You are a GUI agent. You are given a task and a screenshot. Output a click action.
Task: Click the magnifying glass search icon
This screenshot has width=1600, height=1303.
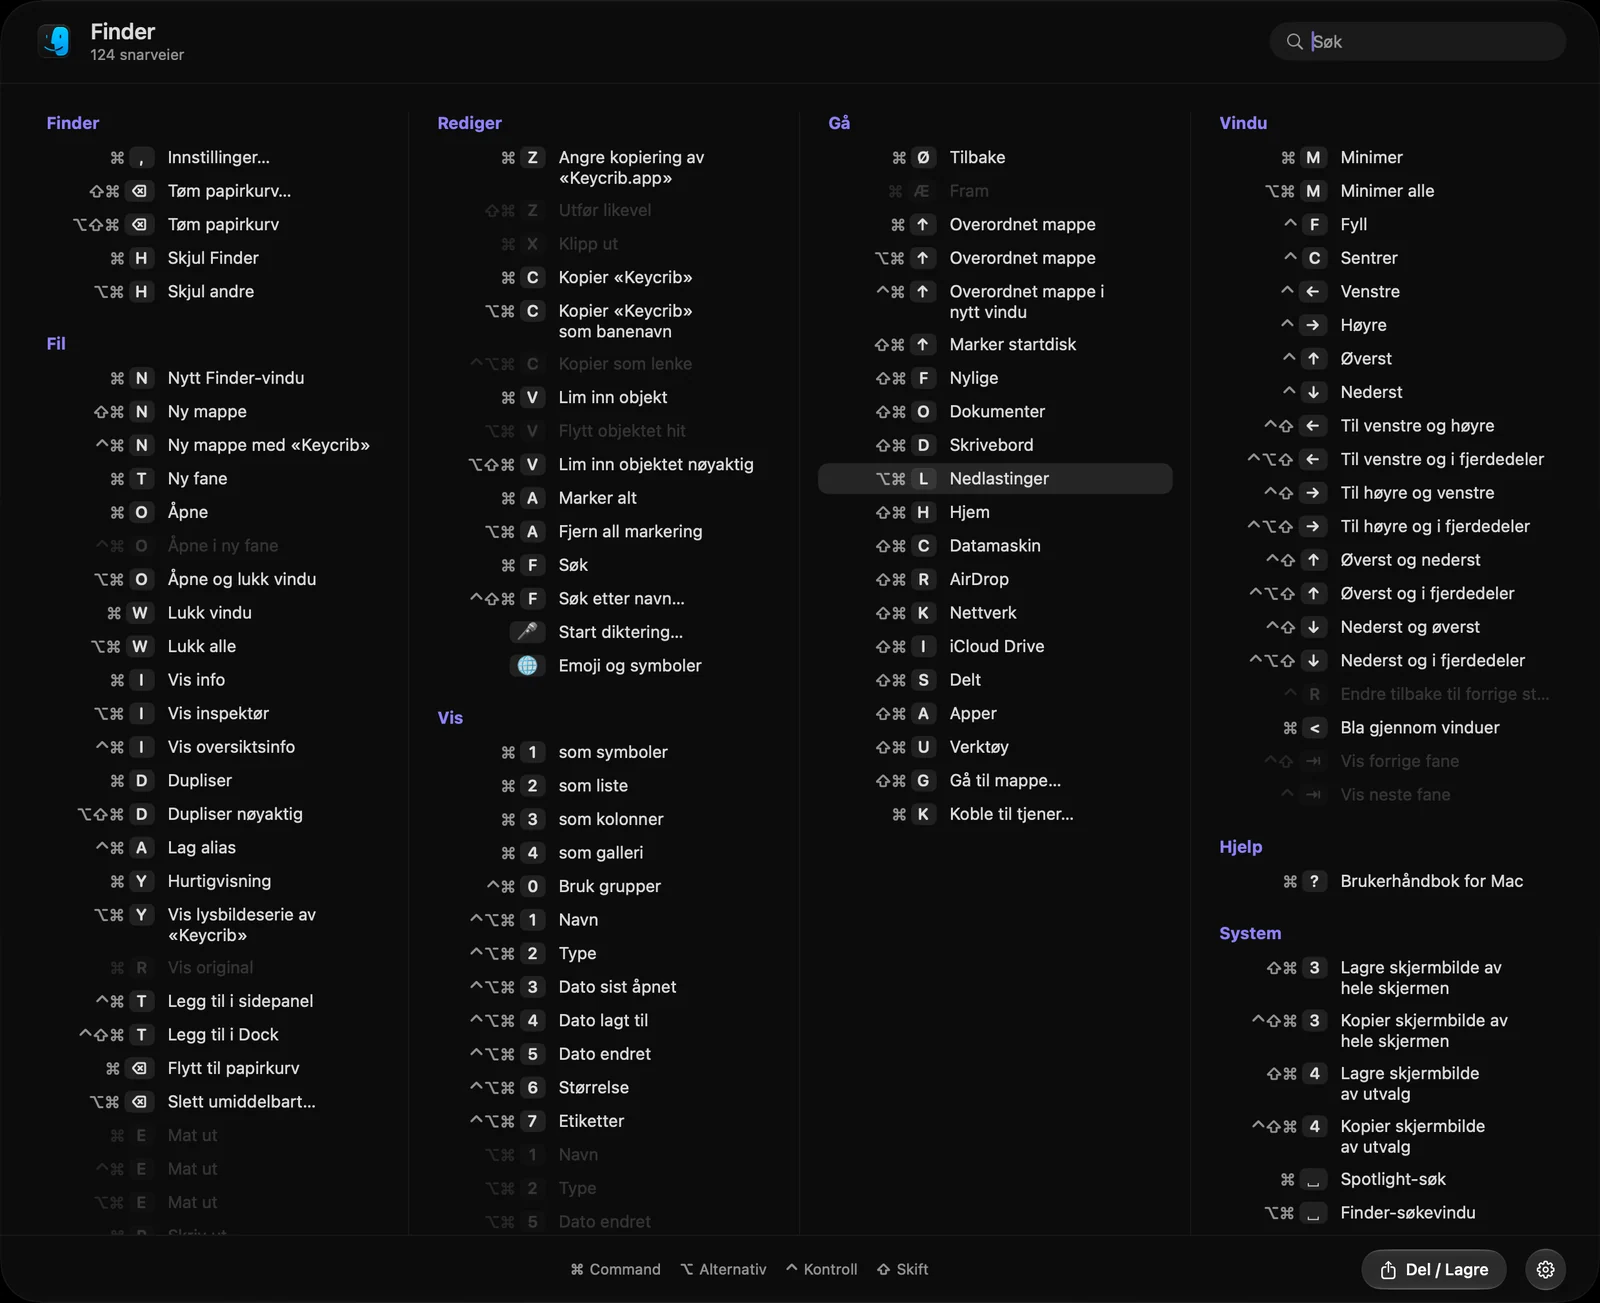click(1294, 41)
